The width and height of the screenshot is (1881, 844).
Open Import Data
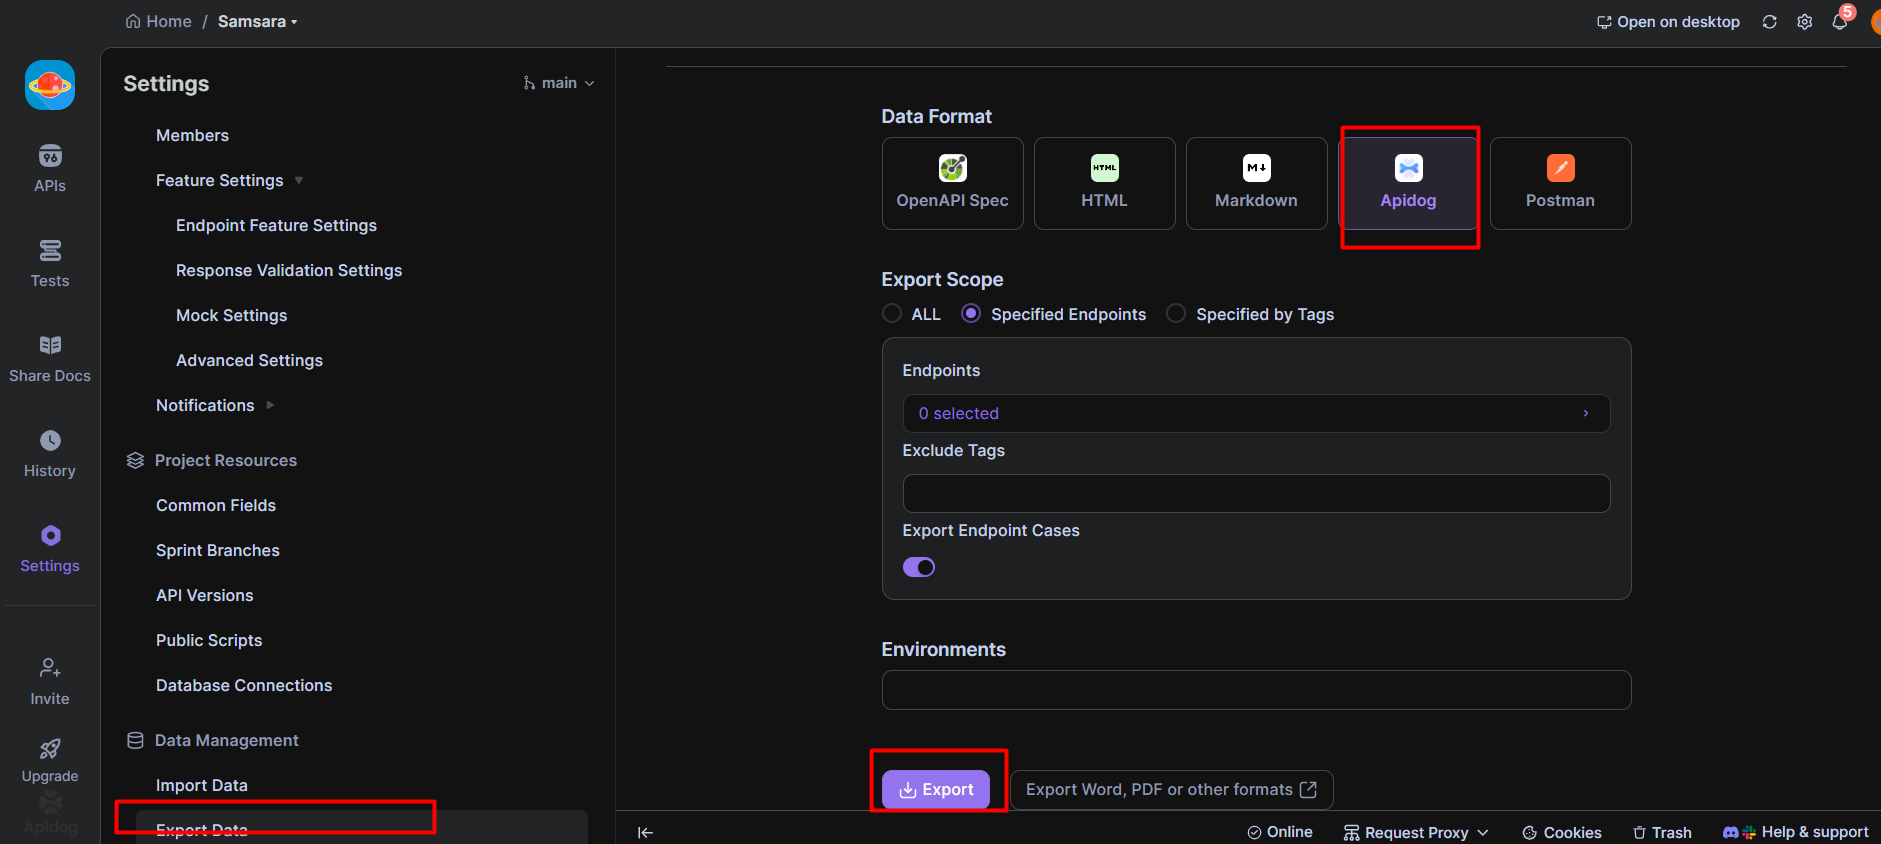(202, 785)
